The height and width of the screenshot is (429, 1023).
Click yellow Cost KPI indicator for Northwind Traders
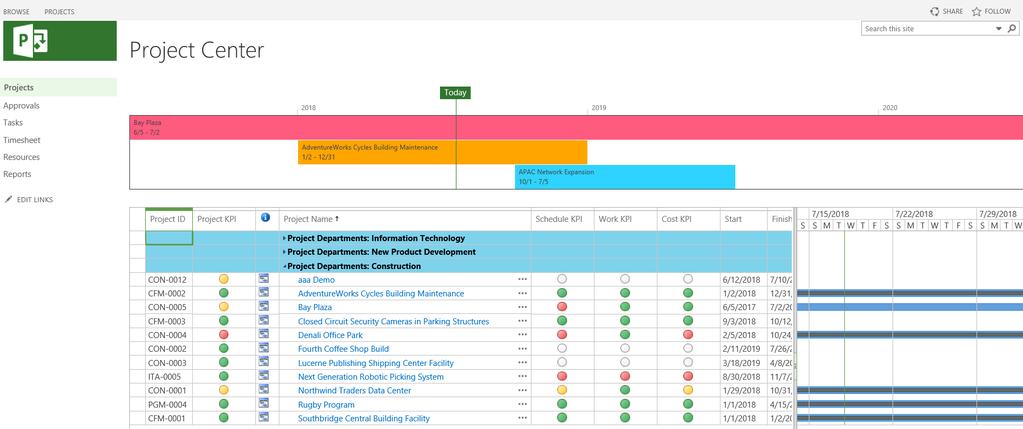pos(688,390)
